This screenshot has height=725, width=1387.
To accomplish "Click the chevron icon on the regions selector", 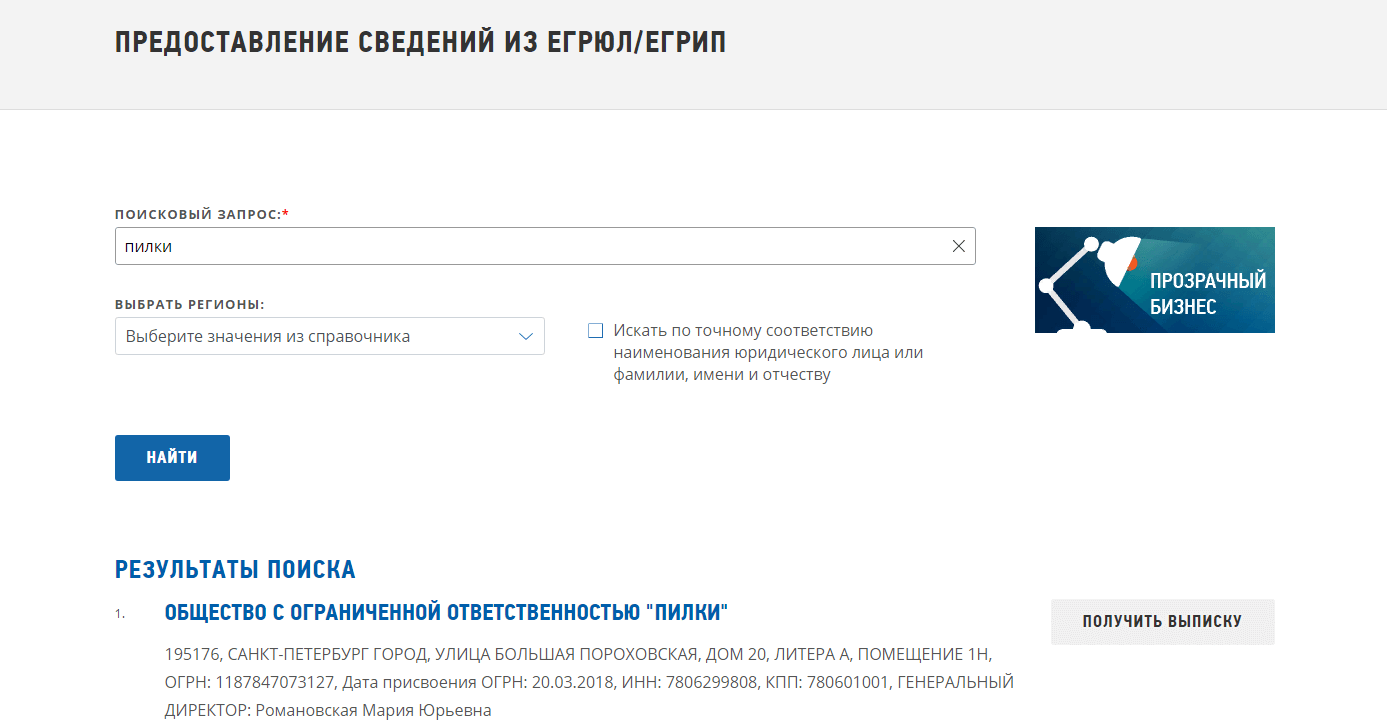I will pyautogui.click(x=526, y=336).
